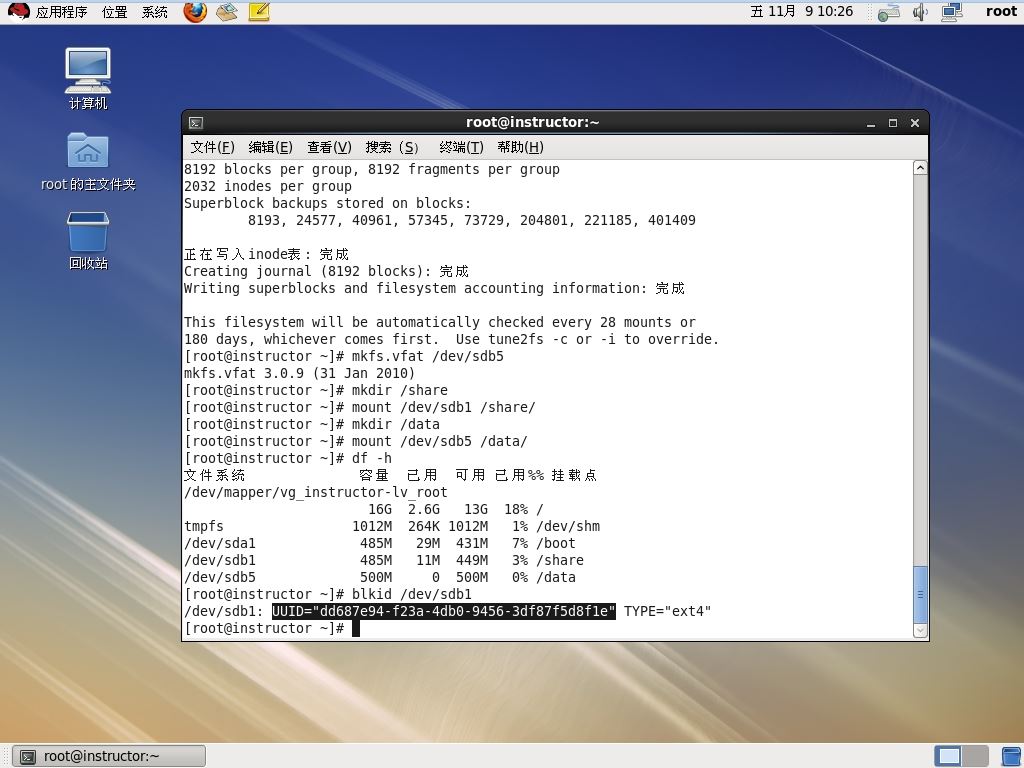Click the 'df -h' command text
The width and height of the screenshot is (1024, 768).
click(372, 458)
